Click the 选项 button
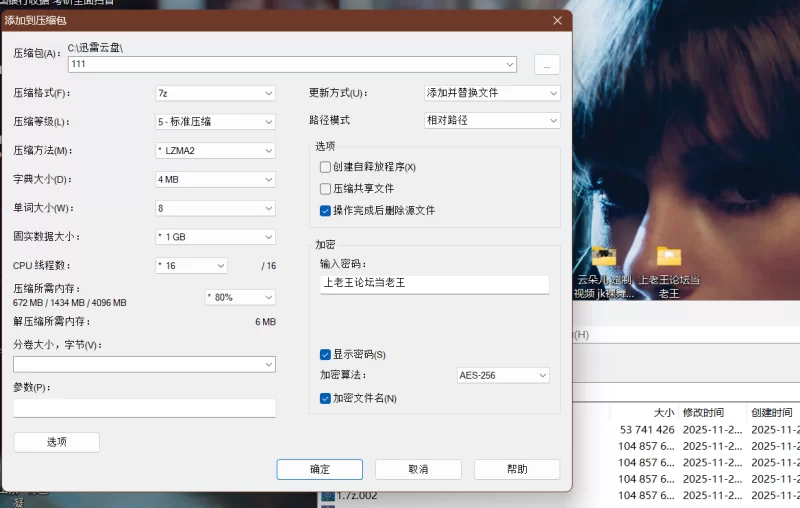The width and height of the screenshot is (800, 508). click(57, 442)
